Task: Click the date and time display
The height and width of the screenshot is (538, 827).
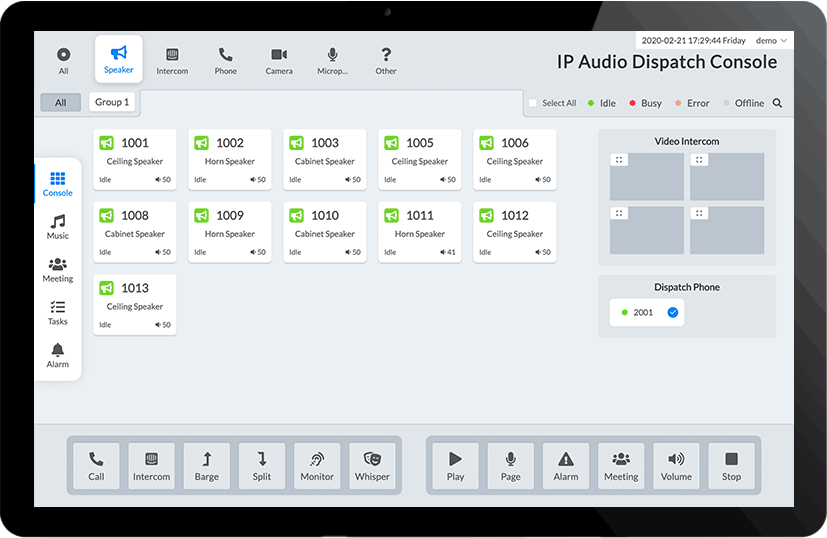Action: click(x=694, y=41)
